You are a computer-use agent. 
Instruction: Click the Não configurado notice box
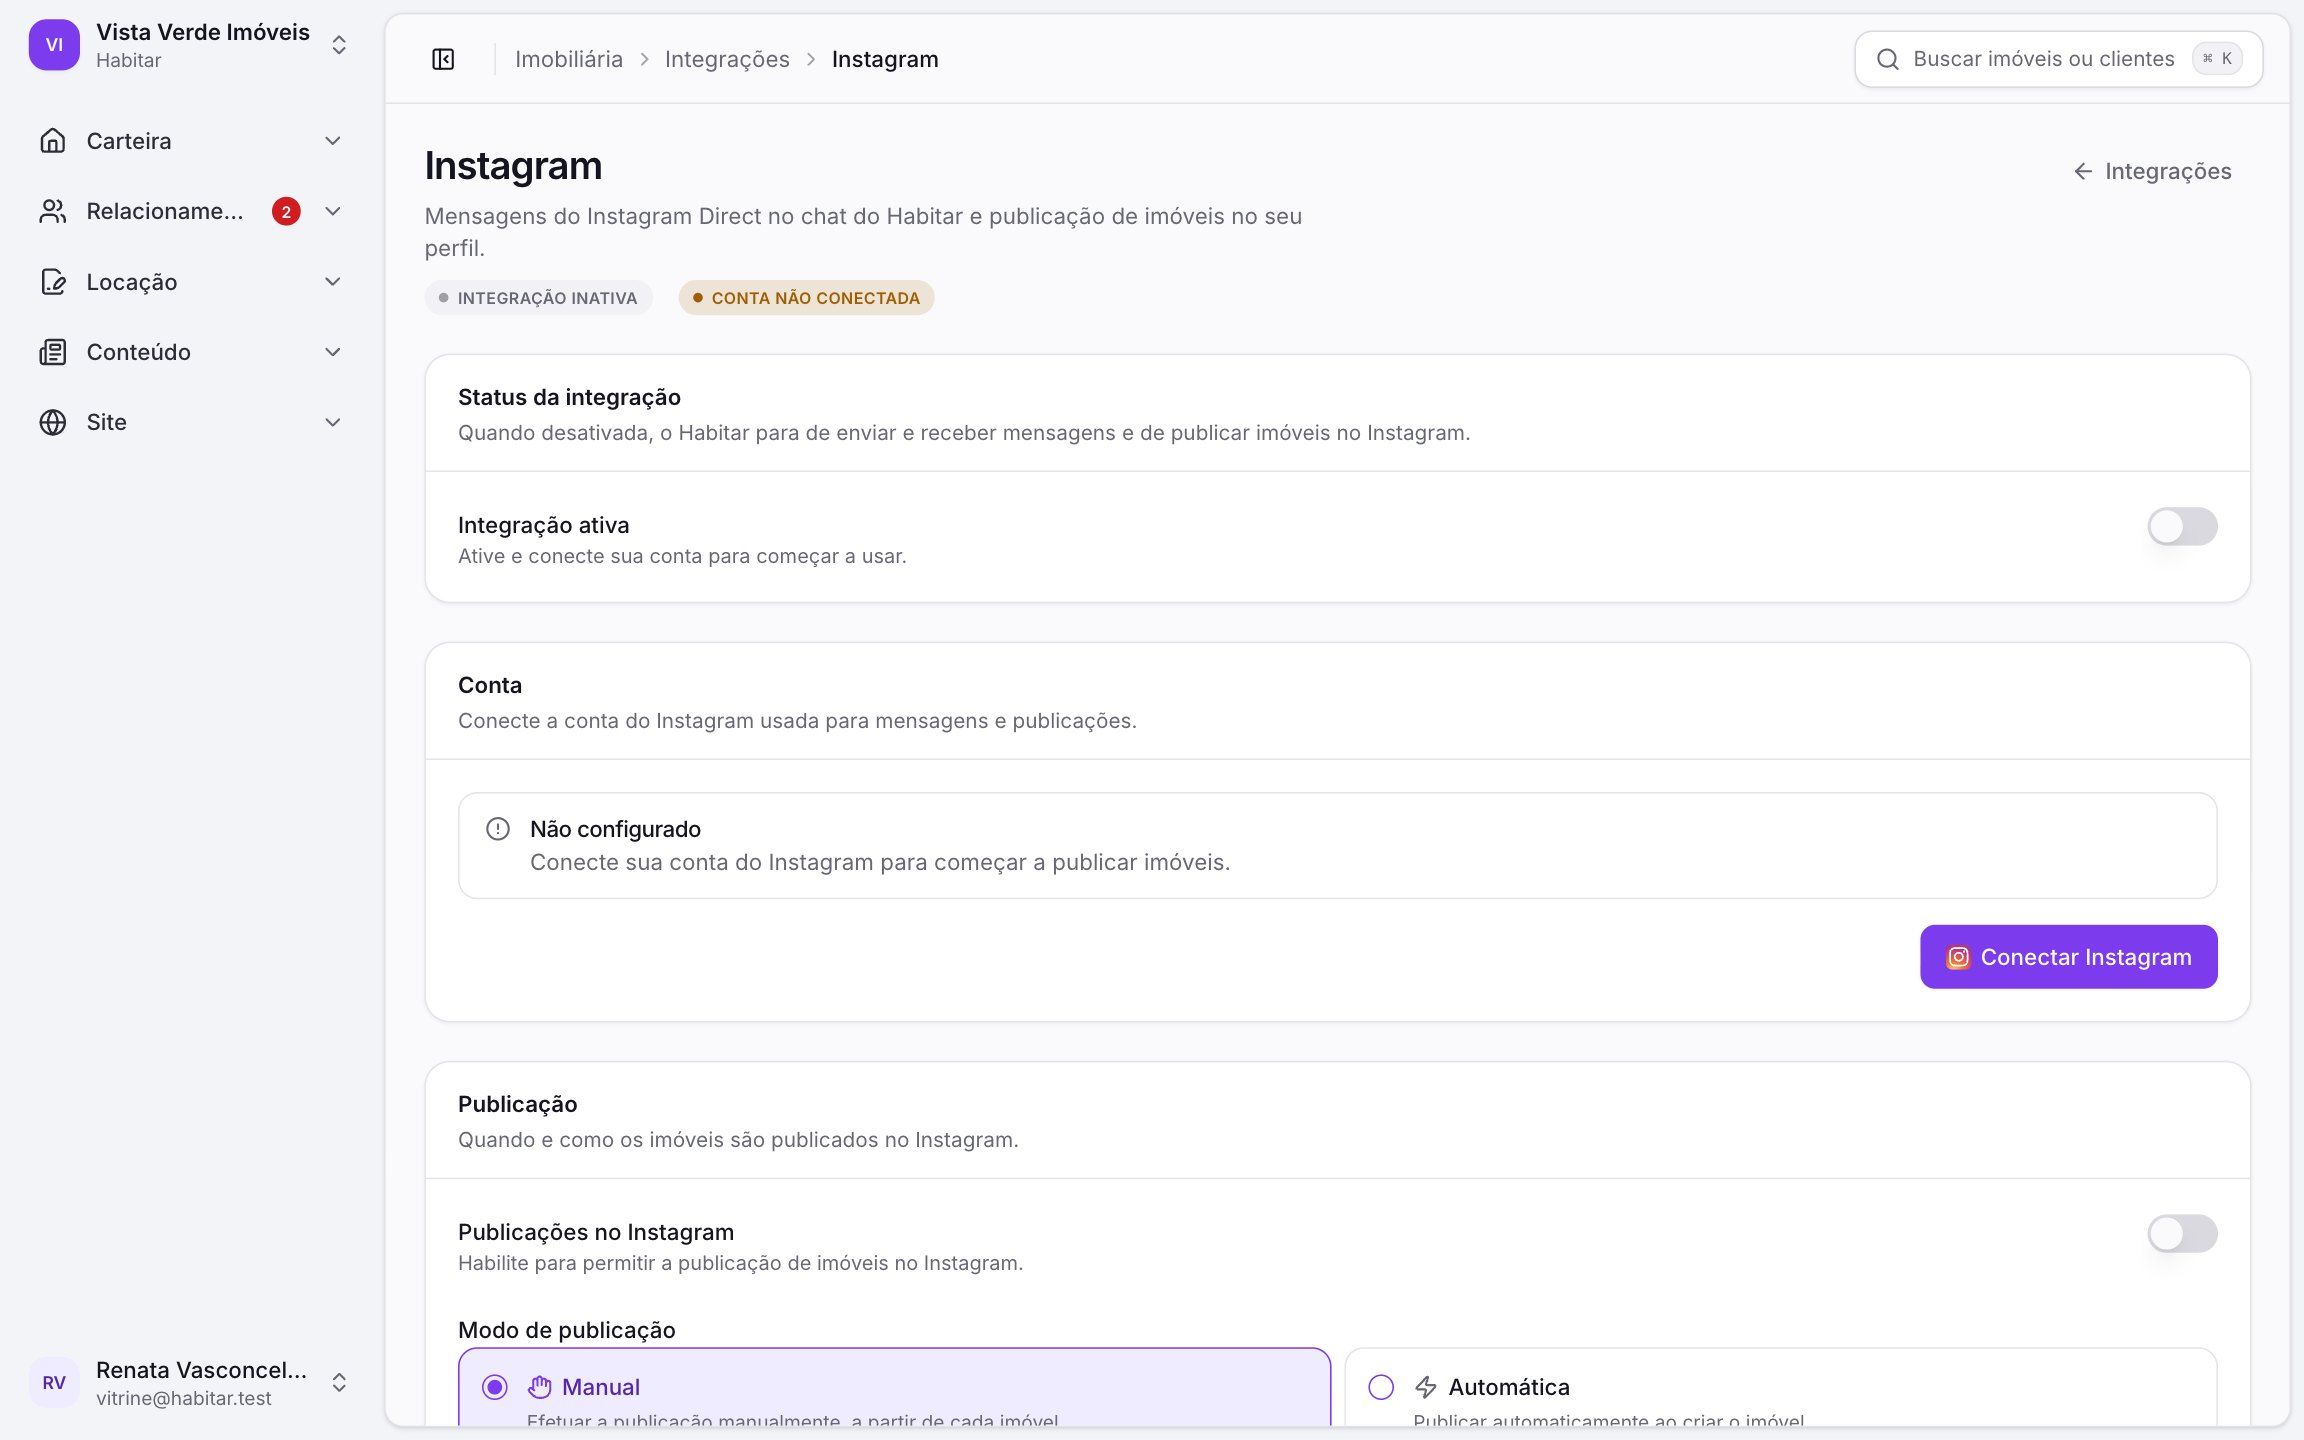click(x=1337, y=845)
